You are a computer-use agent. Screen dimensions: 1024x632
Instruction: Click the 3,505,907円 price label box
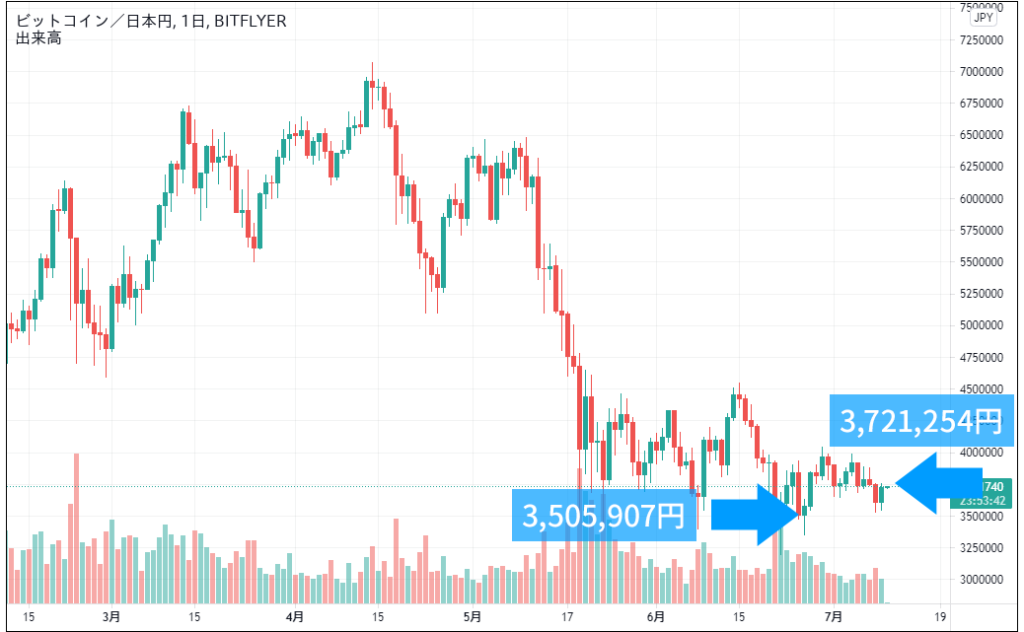click(x=603, y=516)
